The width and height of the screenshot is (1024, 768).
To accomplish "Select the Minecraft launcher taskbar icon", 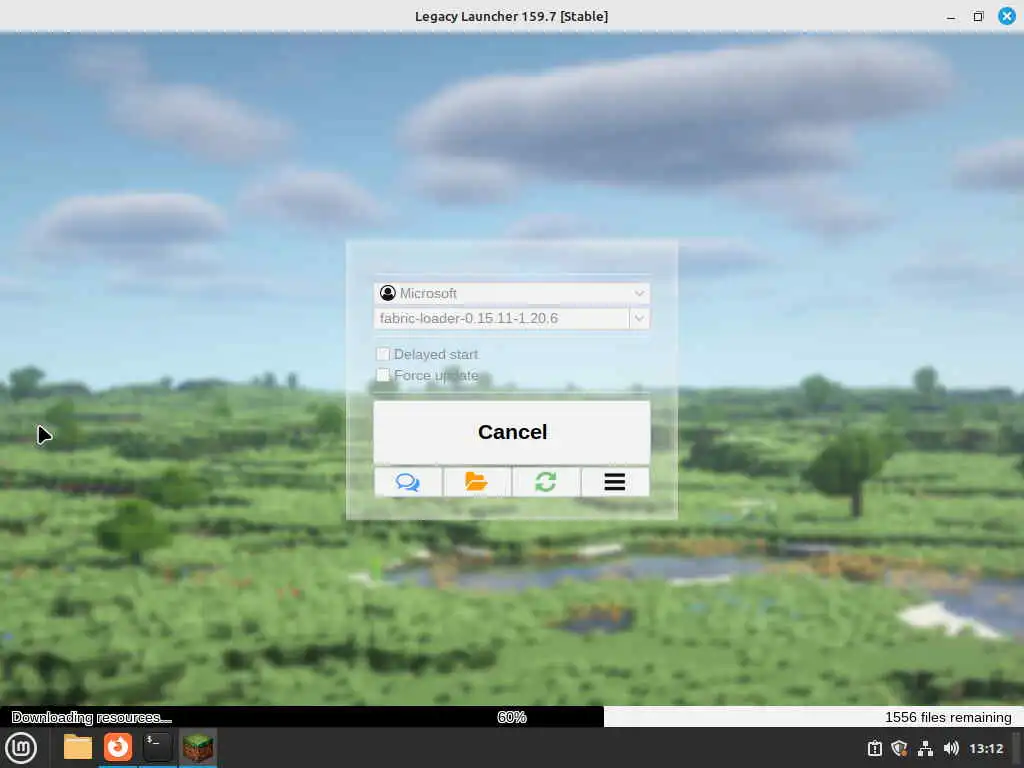I will pyautogui.click(x=198, y=747).
